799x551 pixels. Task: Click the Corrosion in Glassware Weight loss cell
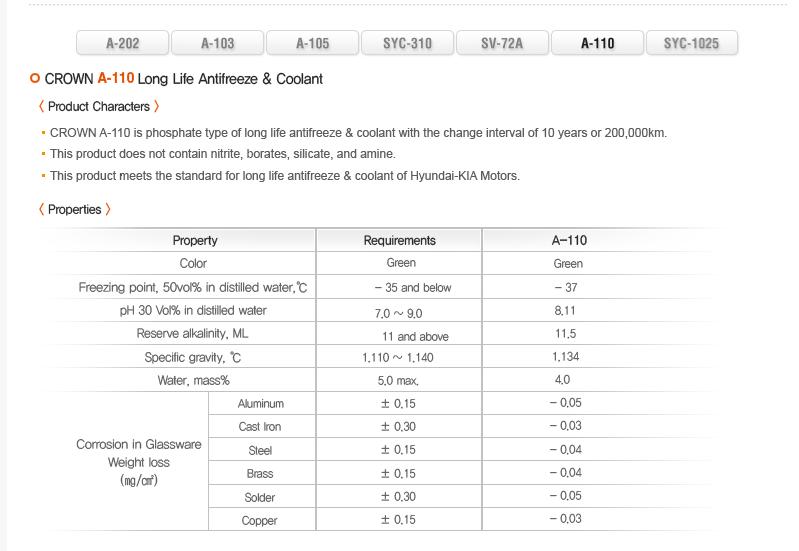click(x=138, y=462)
